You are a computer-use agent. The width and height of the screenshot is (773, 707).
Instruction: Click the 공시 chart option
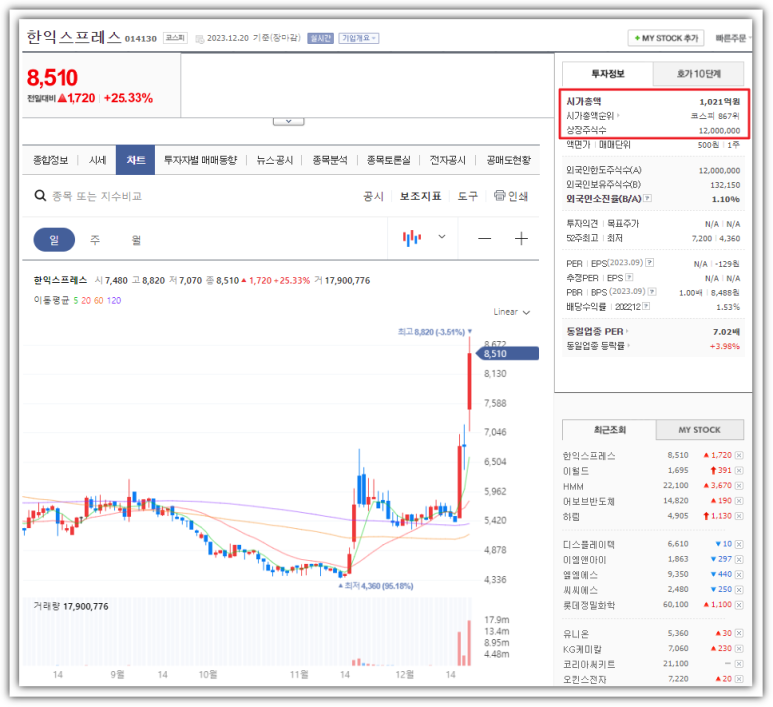pos(373,196)
